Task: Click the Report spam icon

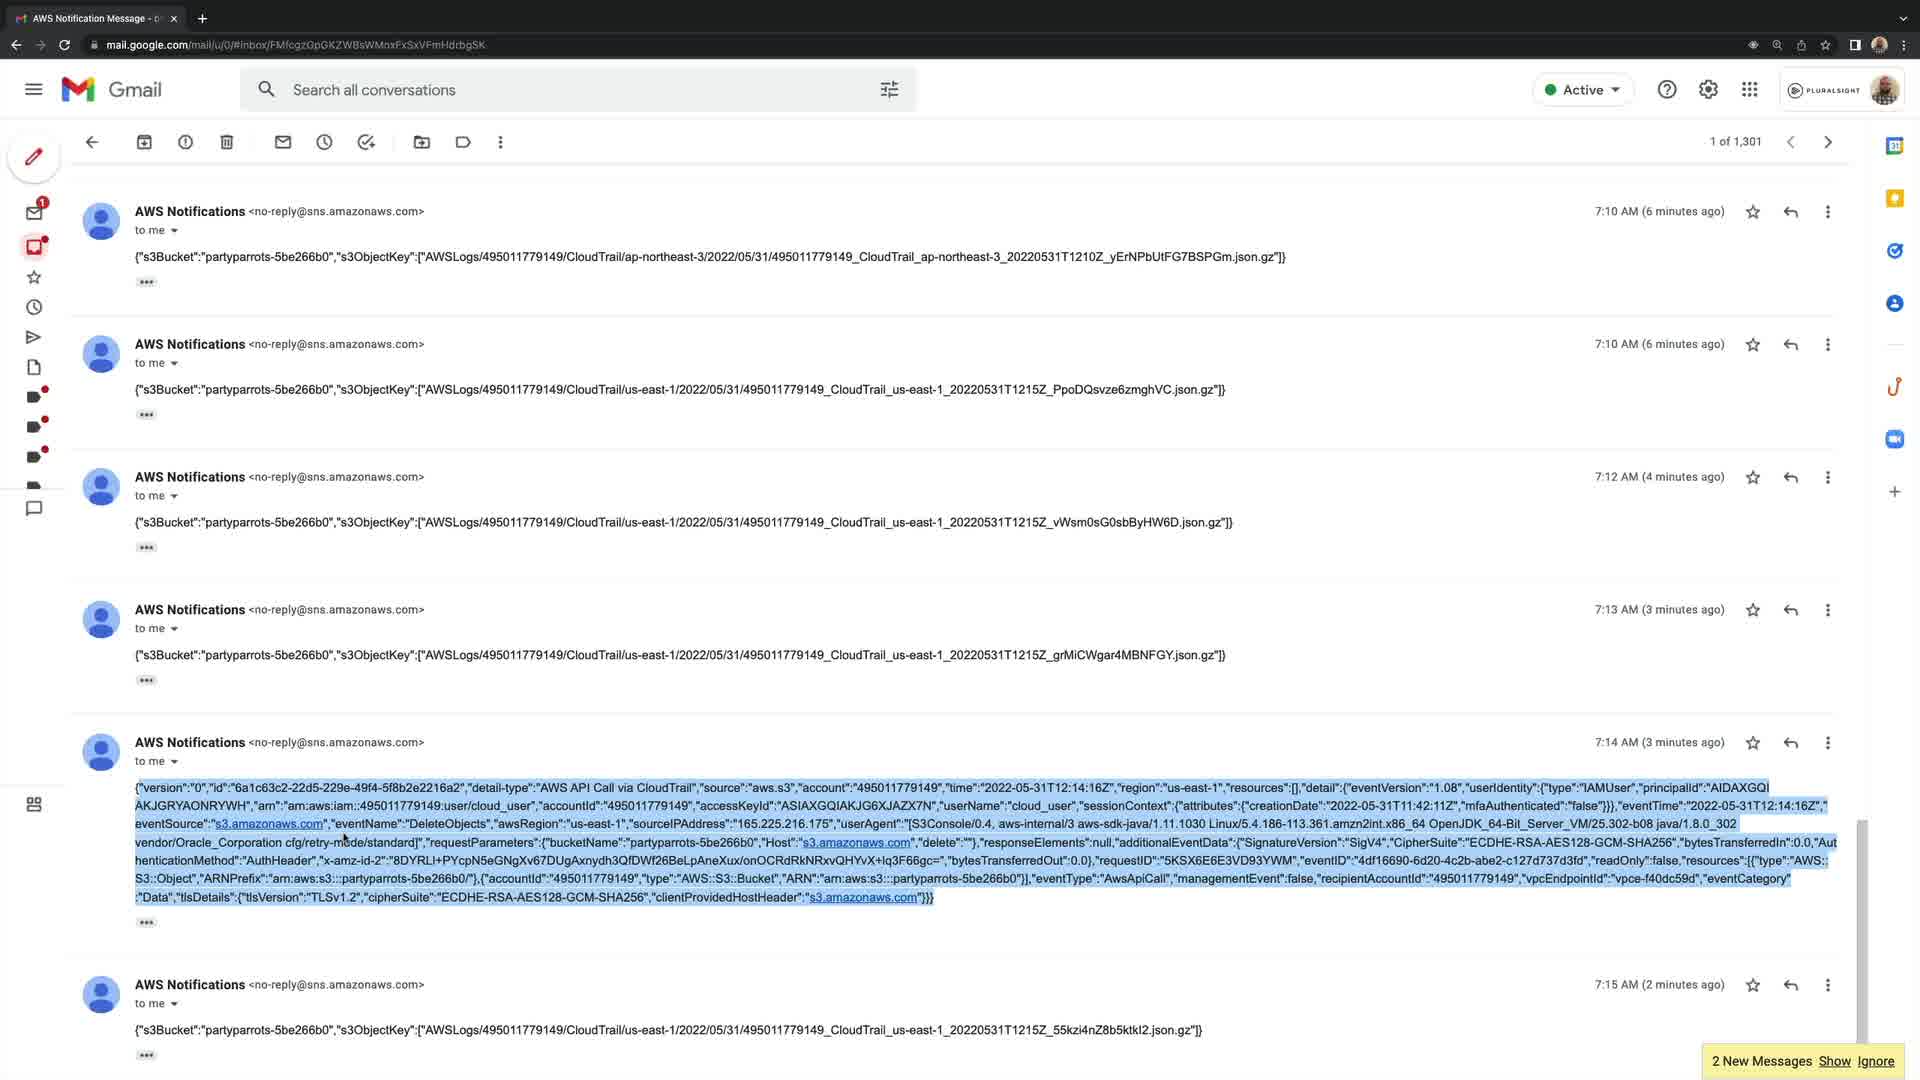Action: (x=185, y=142)
